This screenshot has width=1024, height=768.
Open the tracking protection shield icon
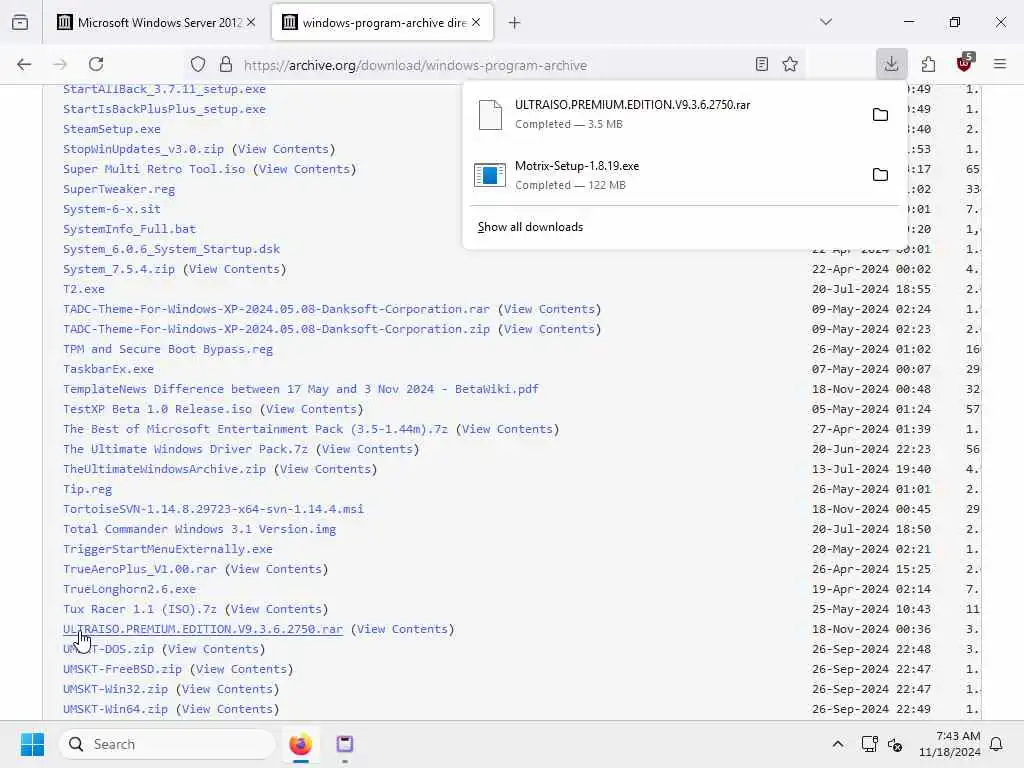[198, 64]
